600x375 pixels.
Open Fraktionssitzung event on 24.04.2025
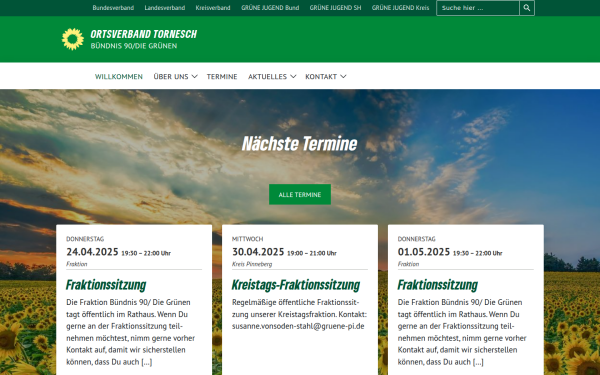(x=106, y=285)
